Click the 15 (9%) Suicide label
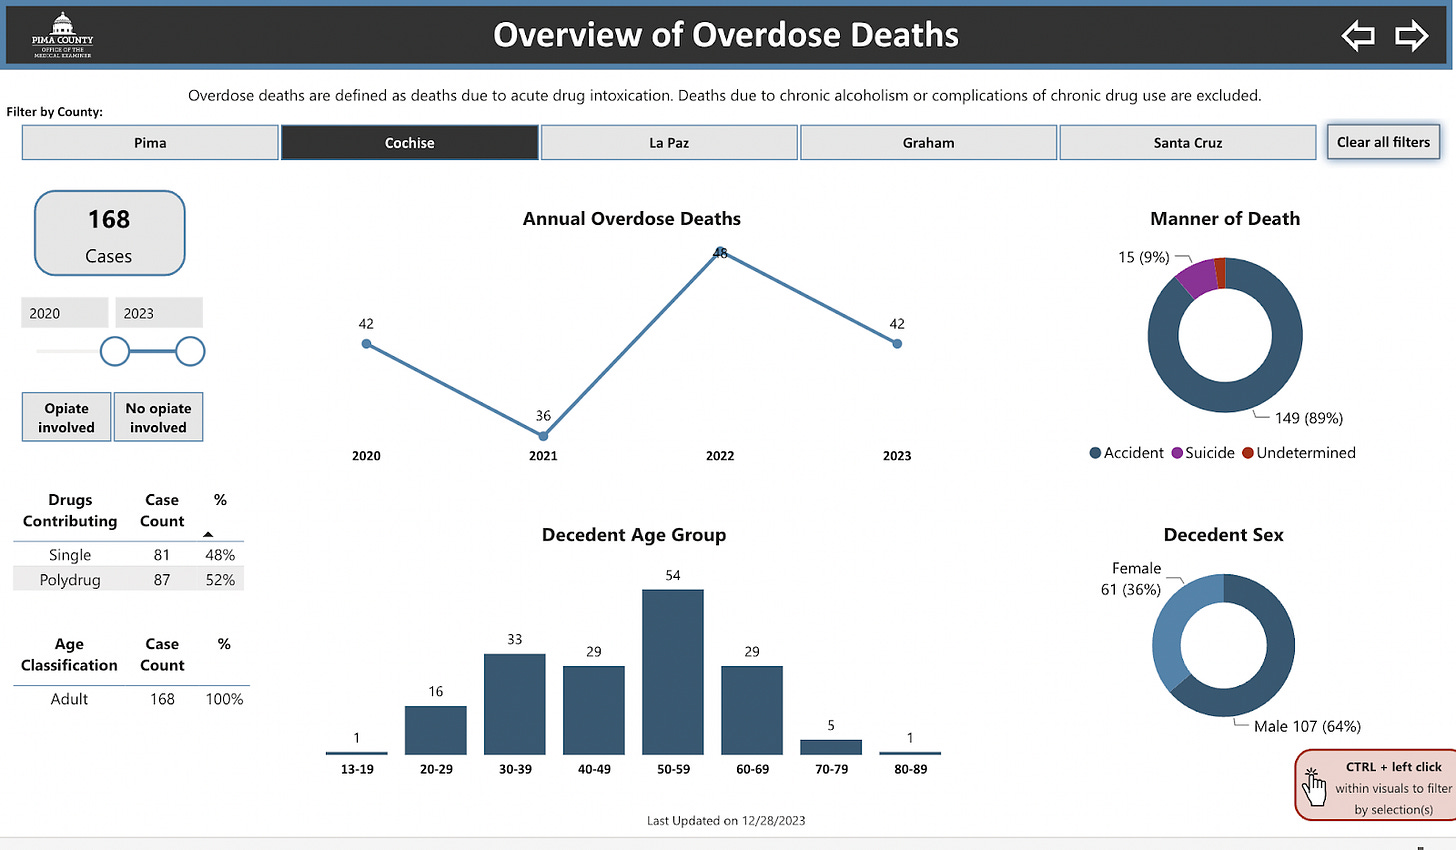The image size is (1456, 850). (1144, 257)
